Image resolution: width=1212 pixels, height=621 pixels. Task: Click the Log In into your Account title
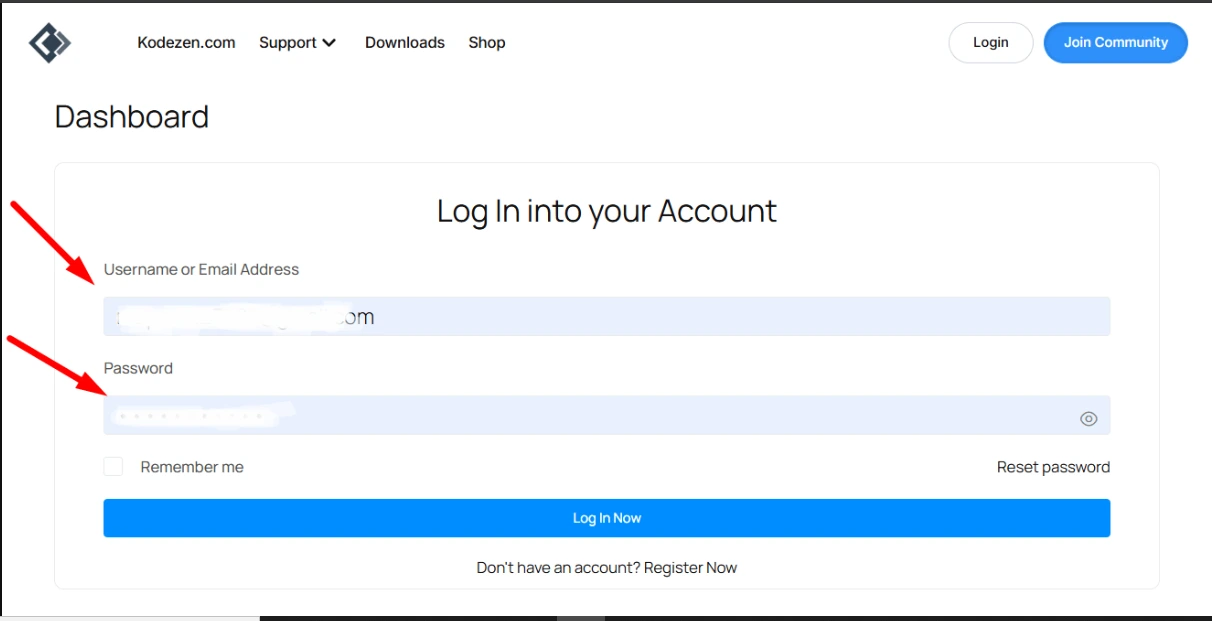pos(607,211)
